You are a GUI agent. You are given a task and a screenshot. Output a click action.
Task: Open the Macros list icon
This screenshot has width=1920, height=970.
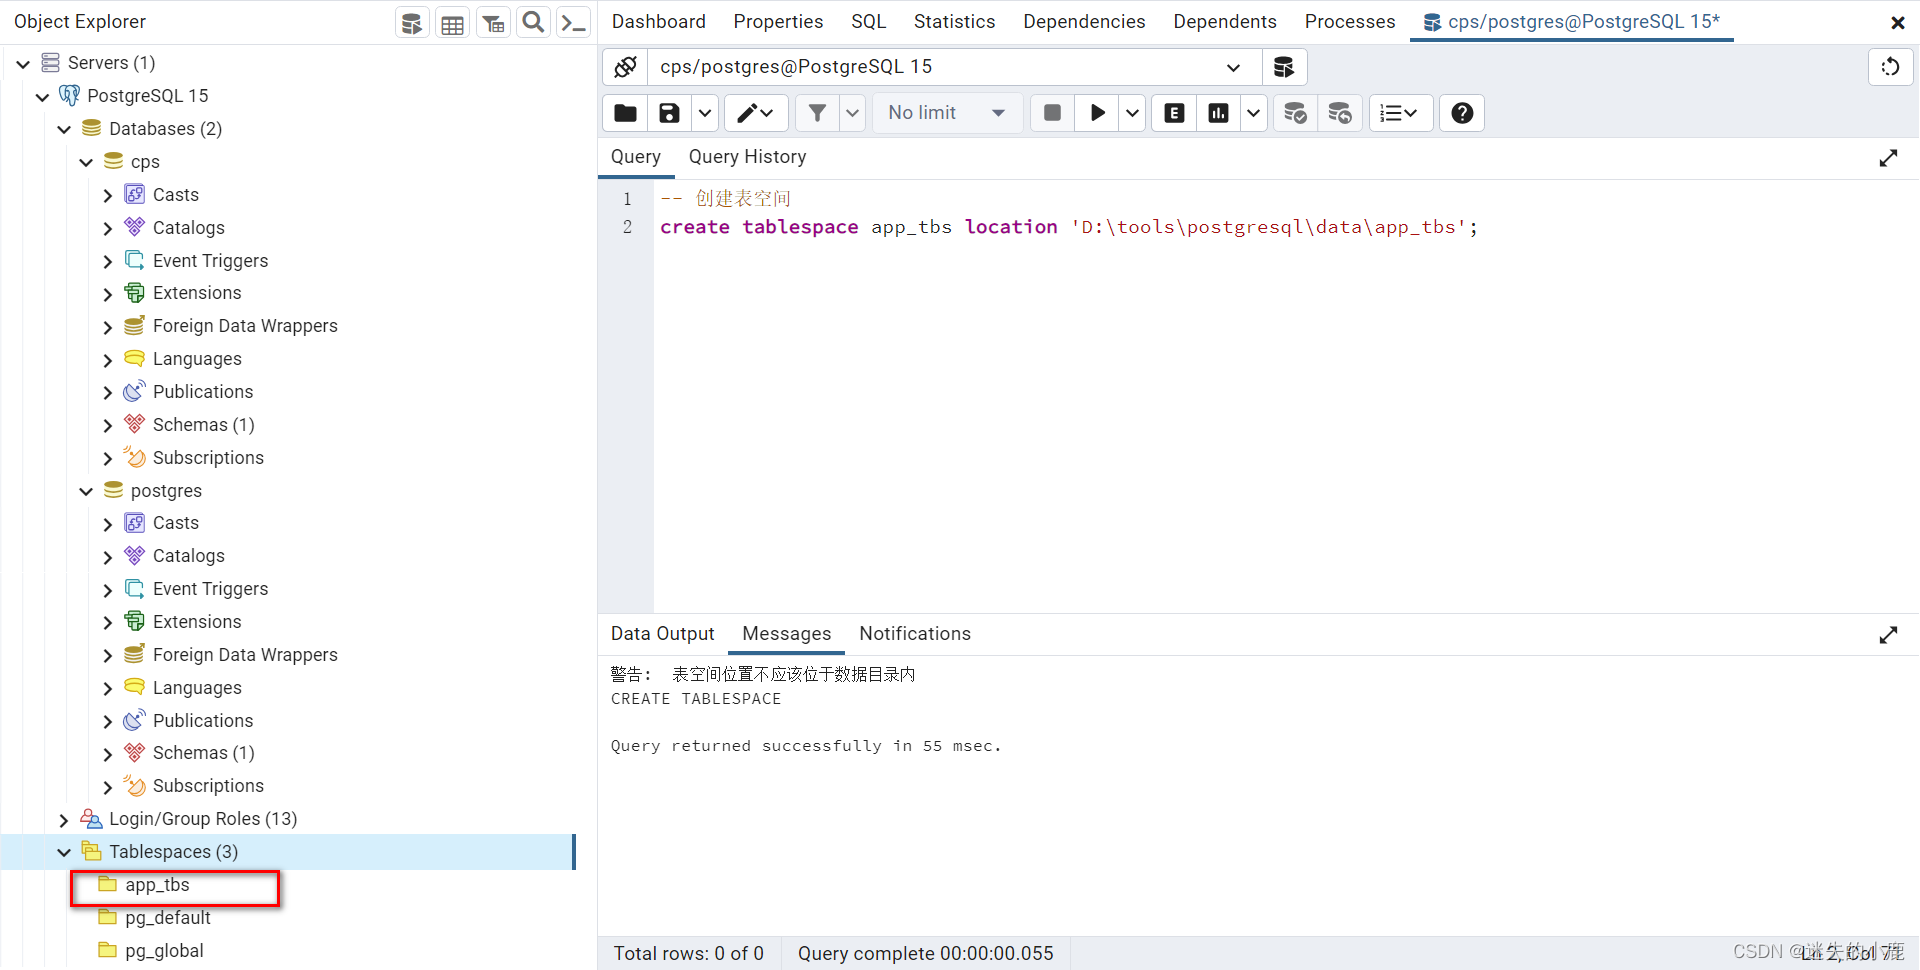(x=1400, y=113)
